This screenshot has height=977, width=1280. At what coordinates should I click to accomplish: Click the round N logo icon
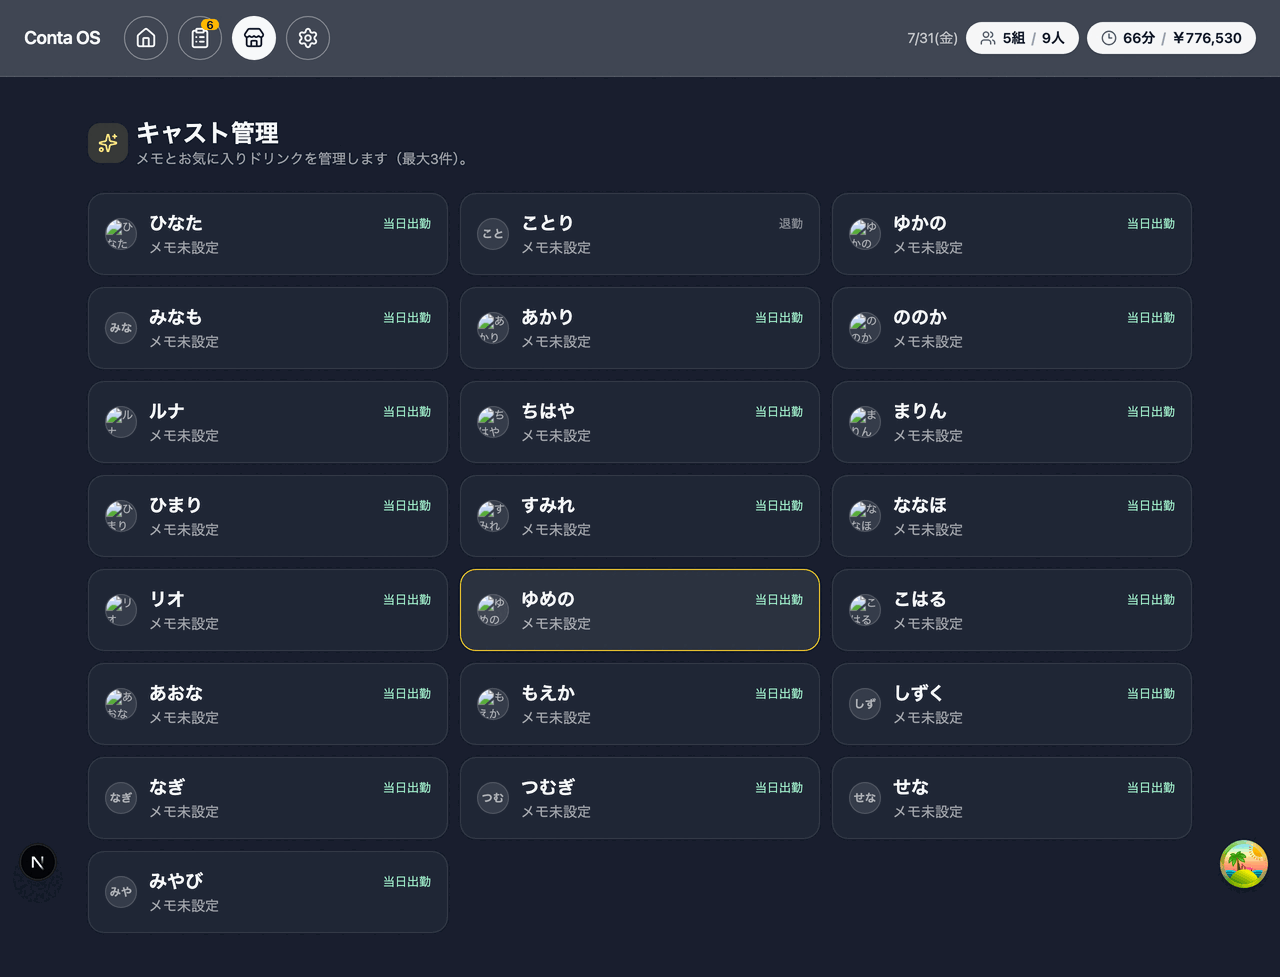click(38, 862)
